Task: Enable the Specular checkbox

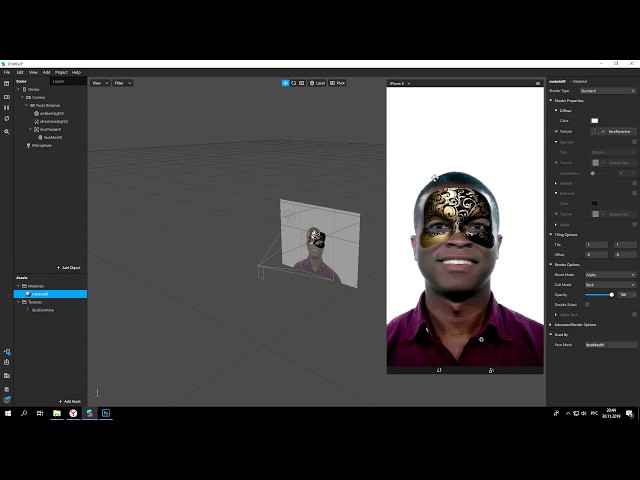Action: click(634, 142)
